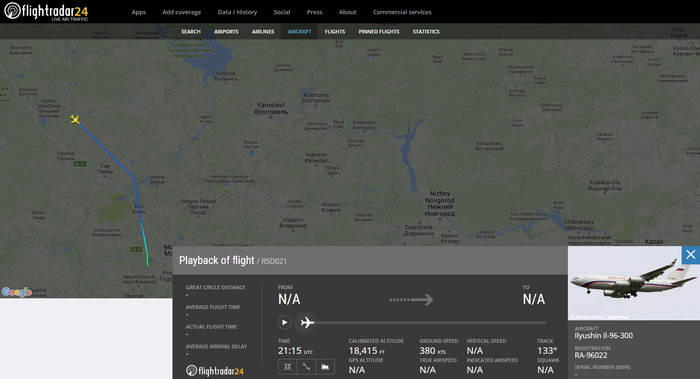Open the About menu

pyautogui.click(x=347, y=12)
